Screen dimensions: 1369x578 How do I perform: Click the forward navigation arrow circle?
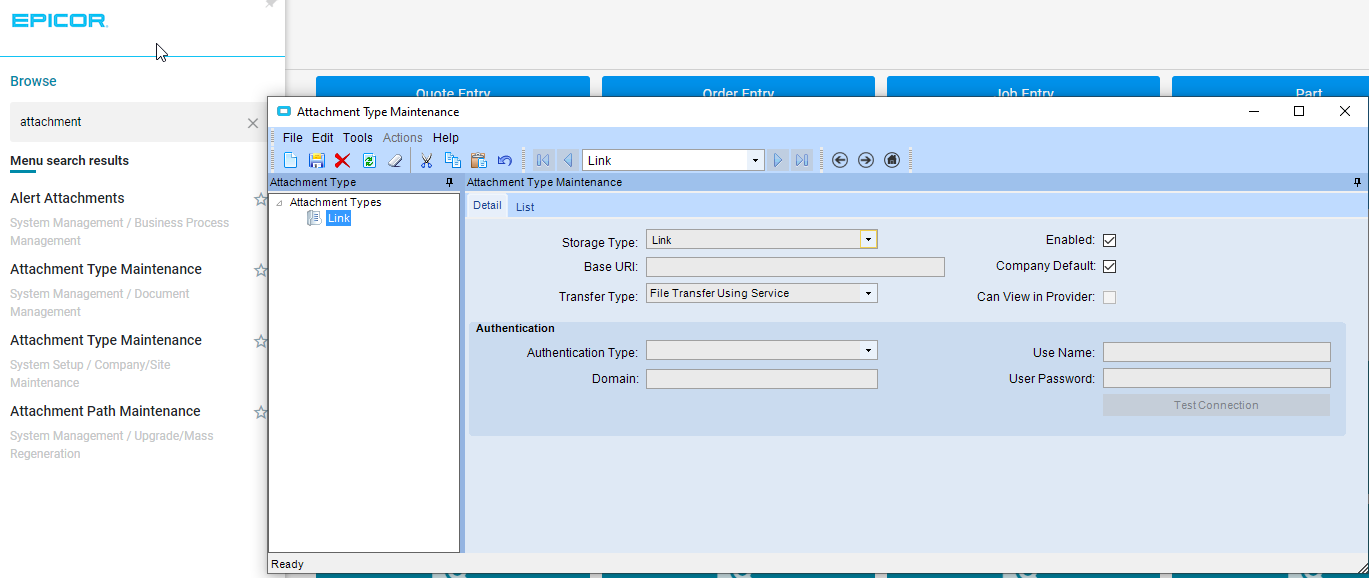866,160
